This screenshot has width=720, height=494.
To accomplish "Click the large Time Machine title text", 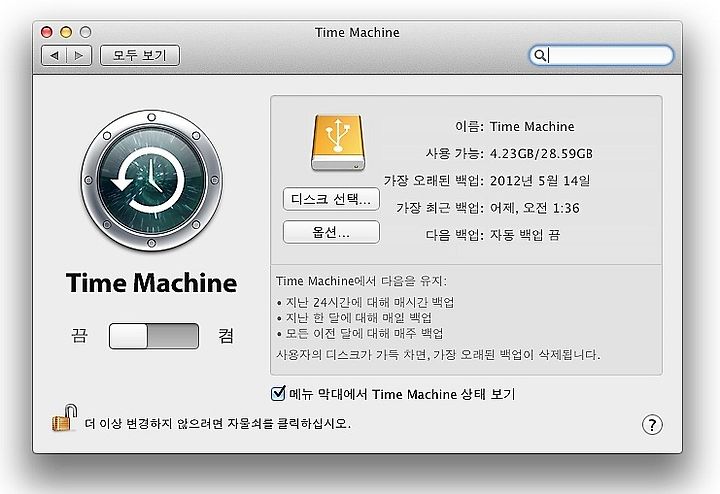I will coord(152,283).
